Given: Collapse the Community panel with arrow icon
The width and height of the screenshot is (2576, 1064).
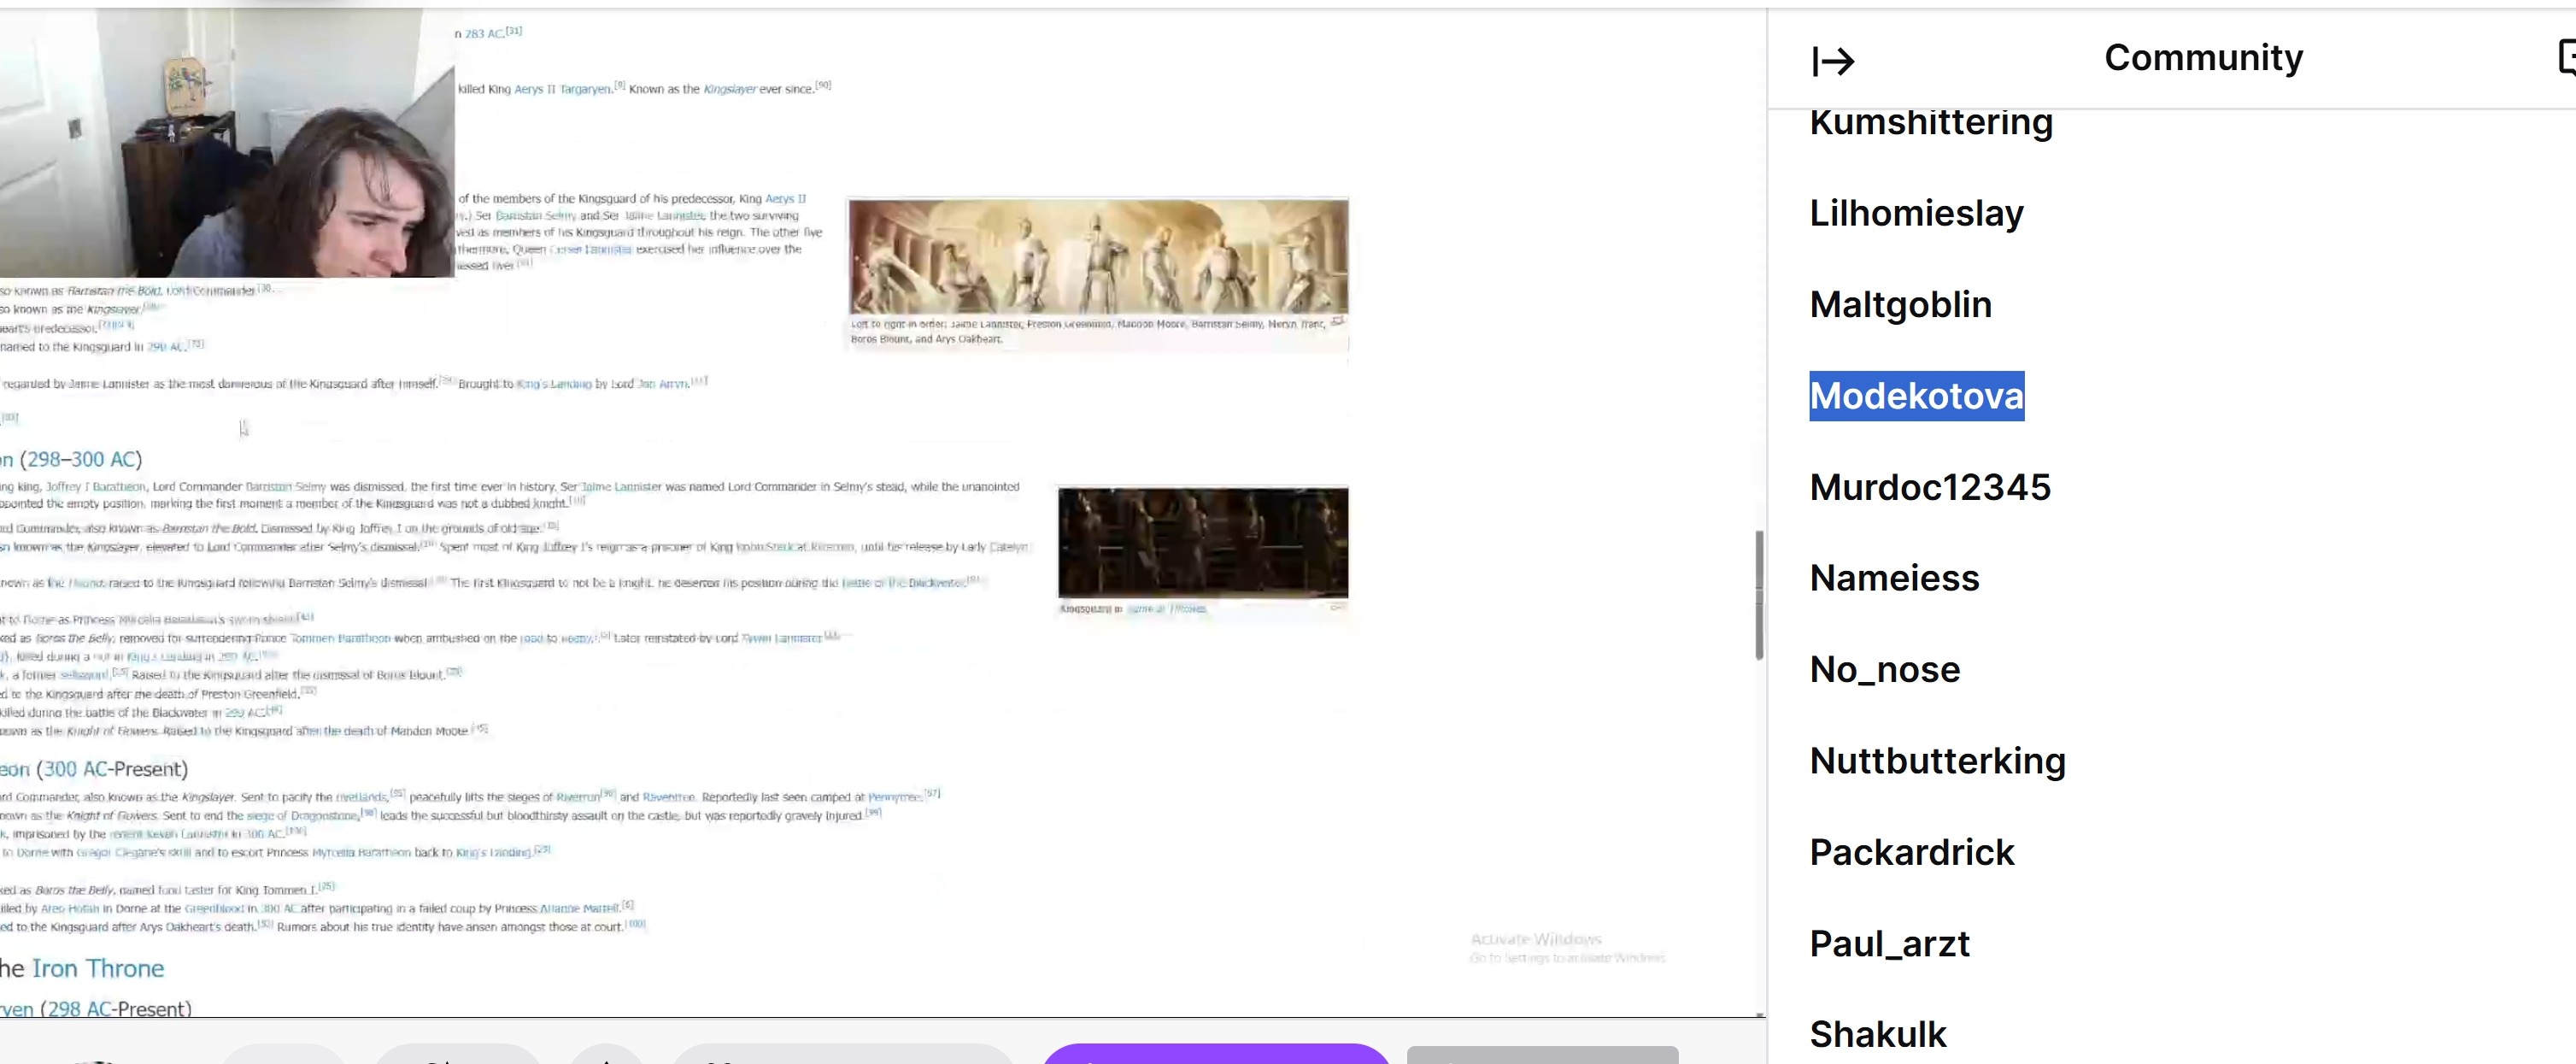Looking at the screenshot, I should click(1833, 61).
